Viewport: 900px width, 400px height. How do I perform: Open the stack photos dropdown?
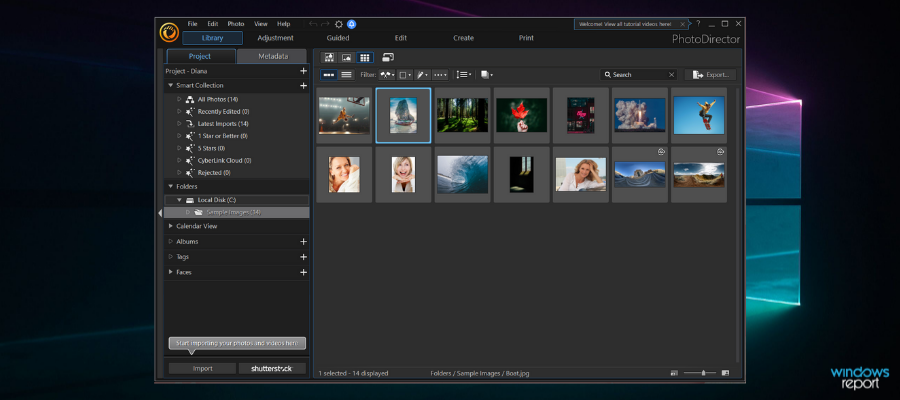487,75
